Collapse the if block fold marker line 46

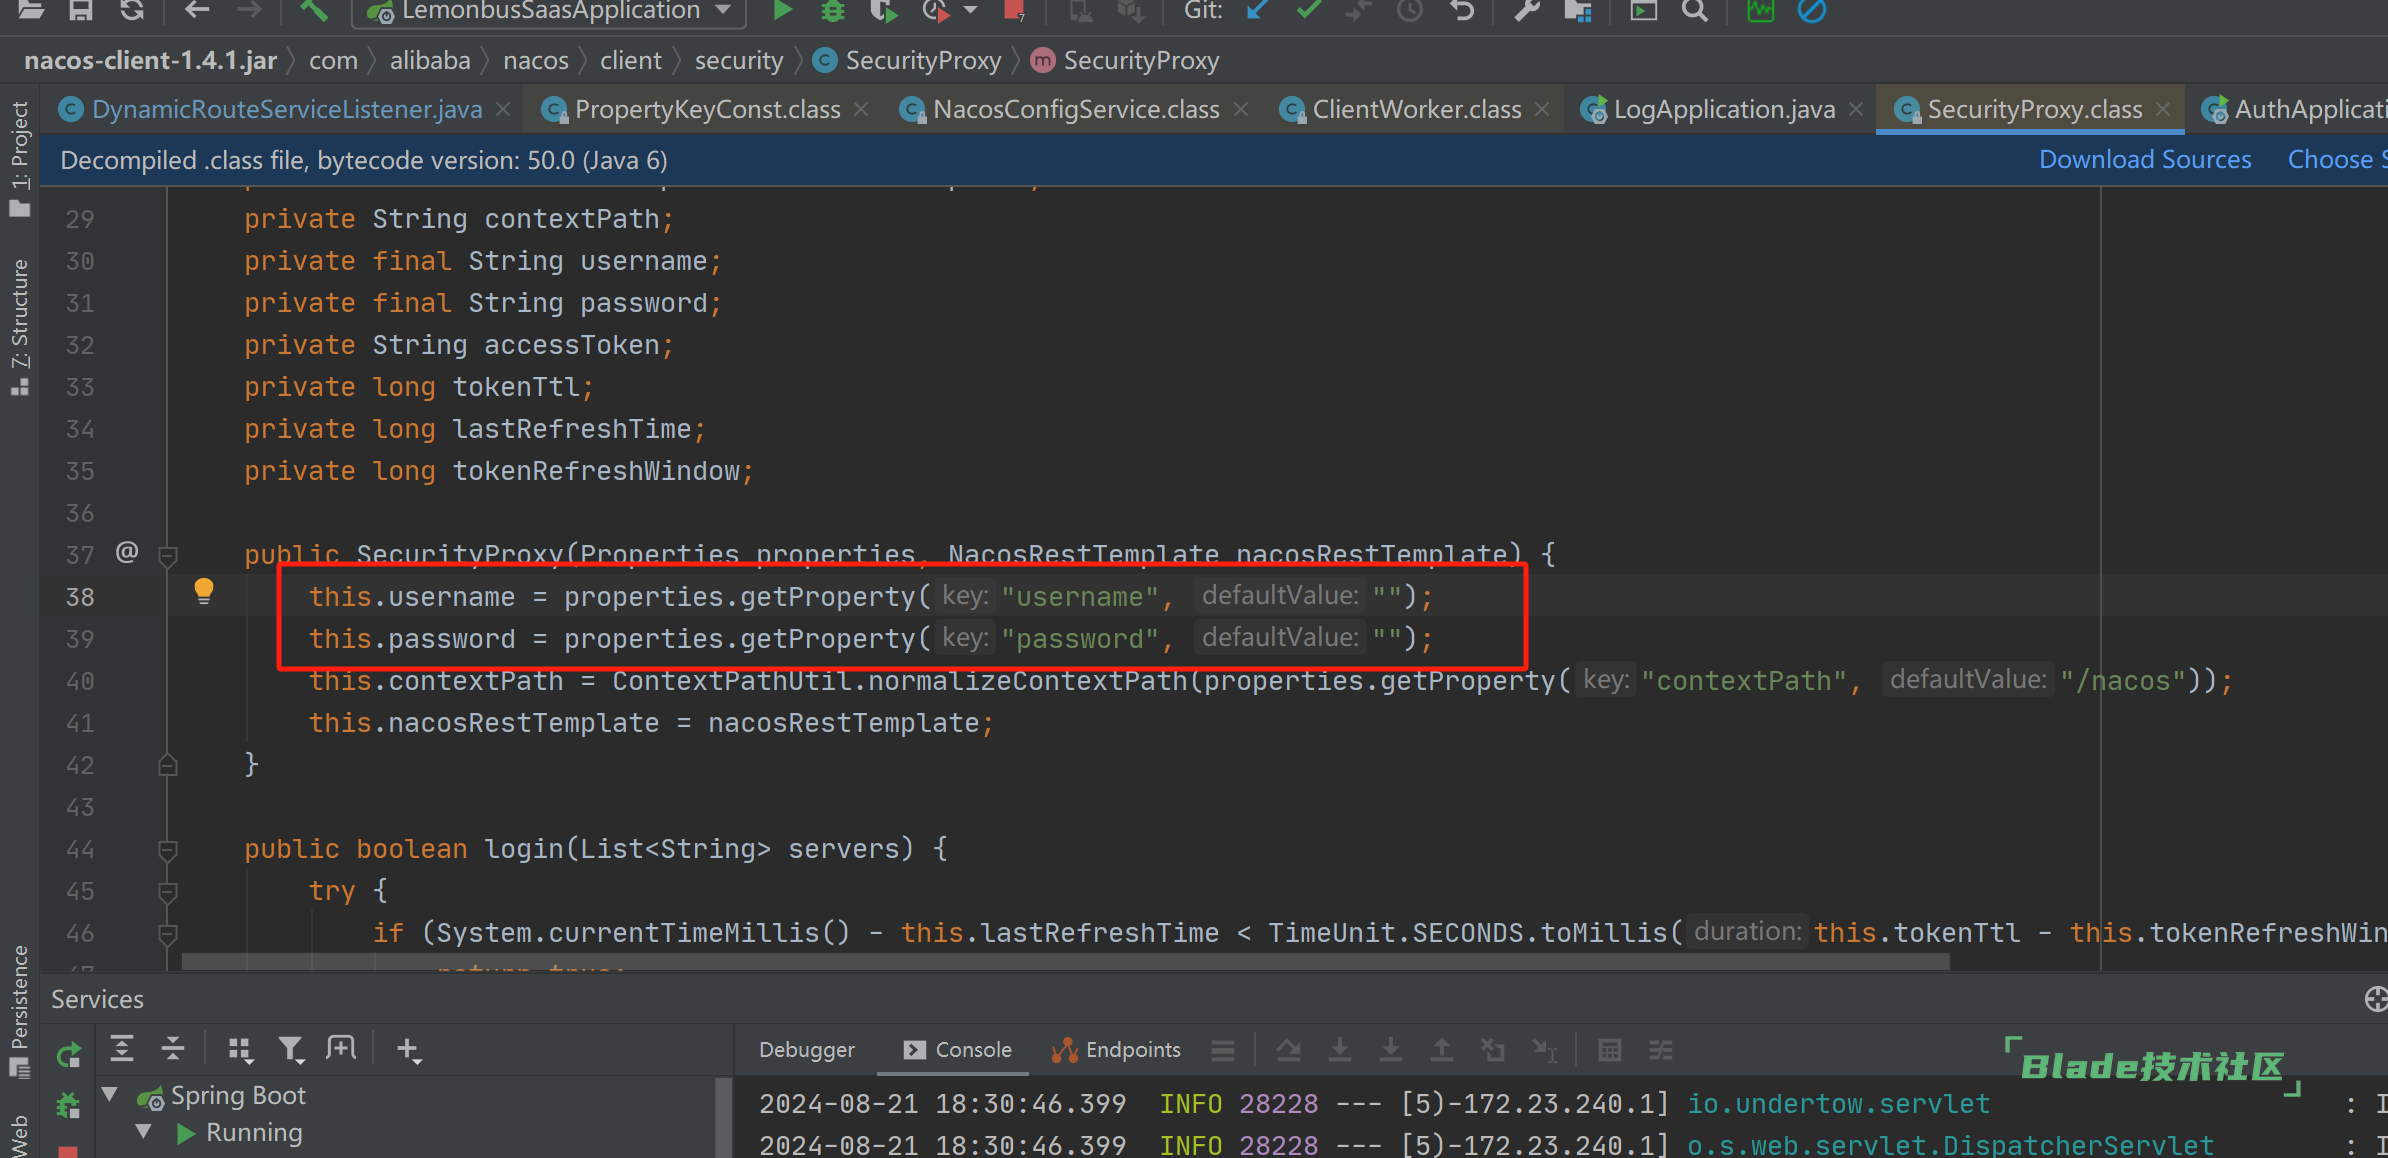point(168,934)
